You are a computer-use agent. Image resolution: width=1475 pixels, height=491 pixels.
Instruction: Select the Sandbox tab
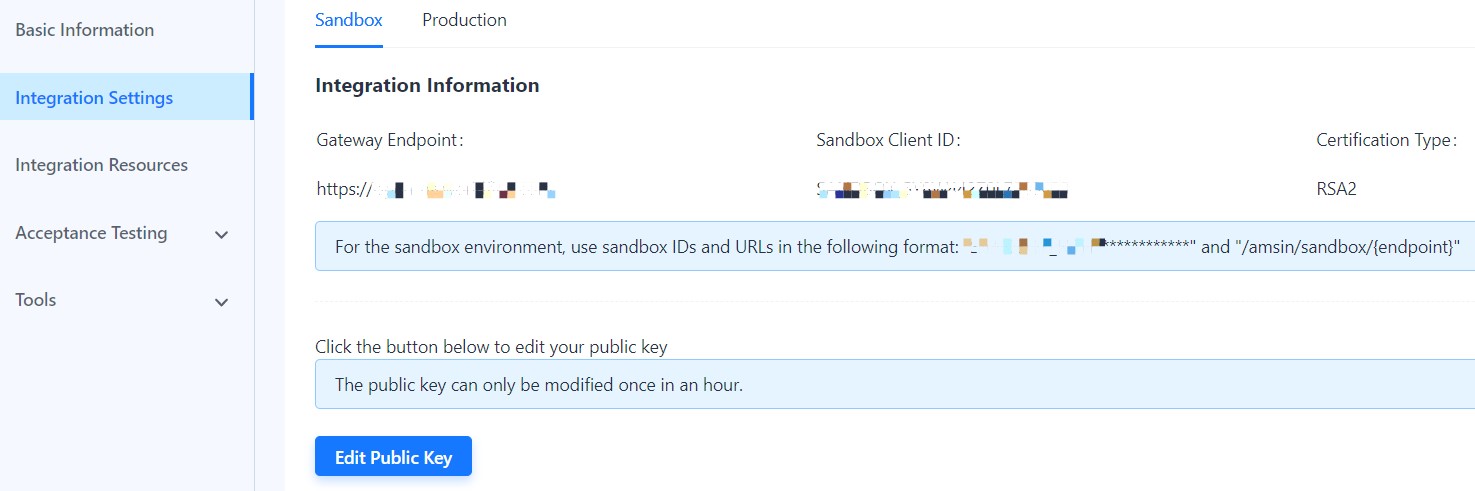tap(348, 20)
